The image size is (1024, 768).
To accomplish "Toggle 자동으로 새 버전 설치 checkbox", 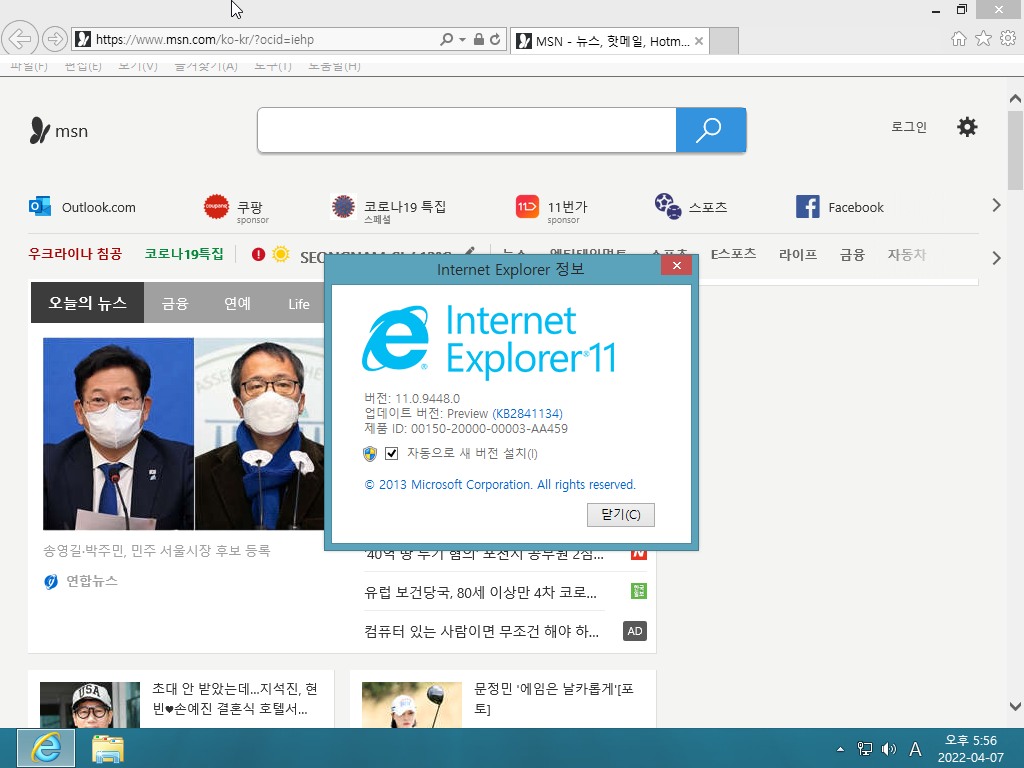I will 392,453.
